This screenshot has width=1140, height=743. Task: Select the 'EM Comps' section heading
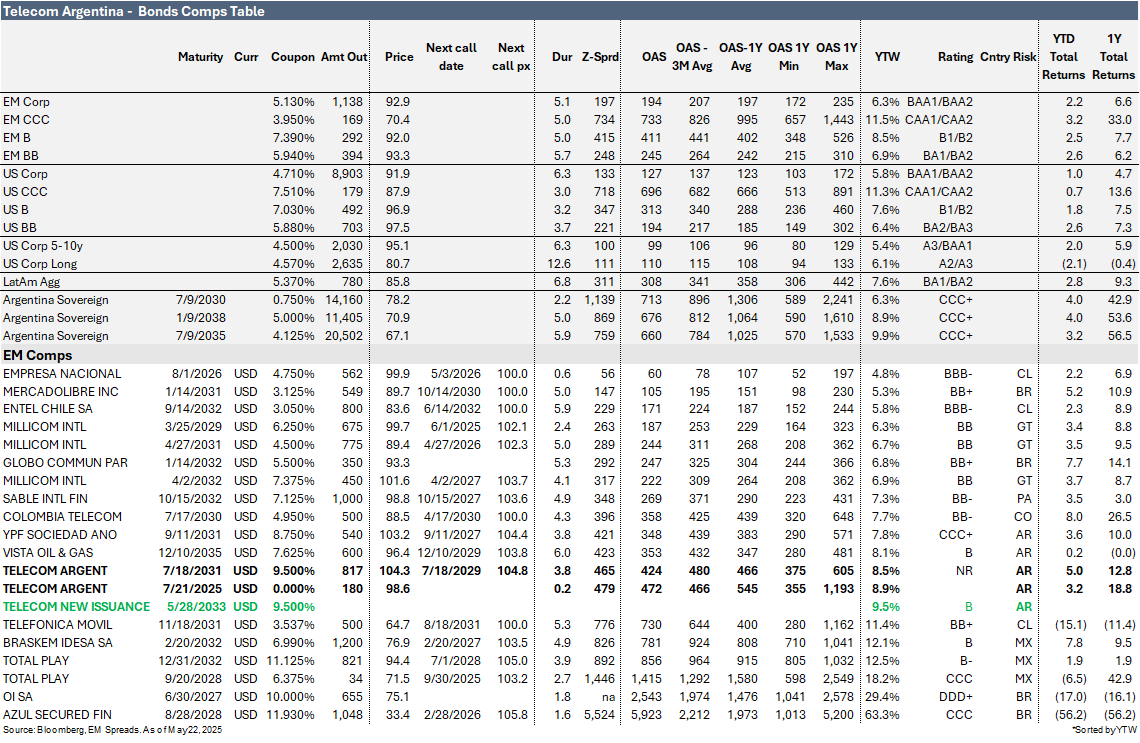pos(37,356)
